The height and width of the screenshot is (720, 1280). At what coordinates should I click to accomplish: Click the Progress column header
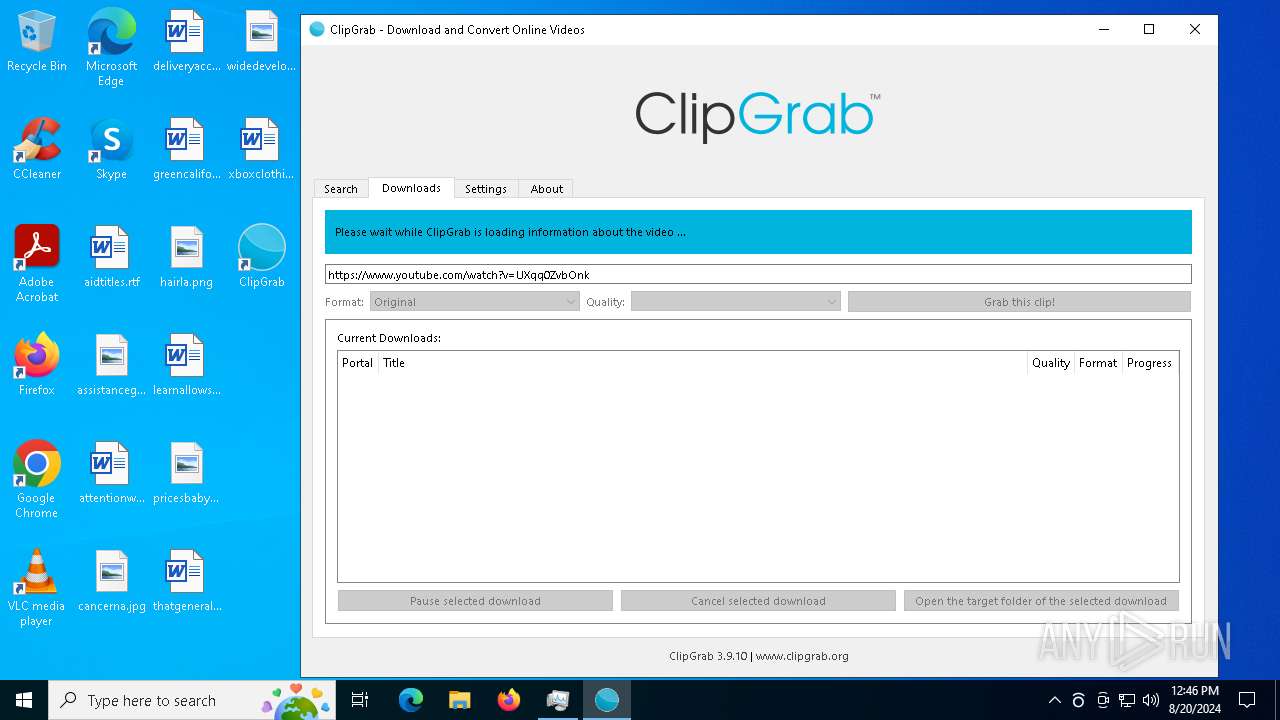tap(1150, 363)
